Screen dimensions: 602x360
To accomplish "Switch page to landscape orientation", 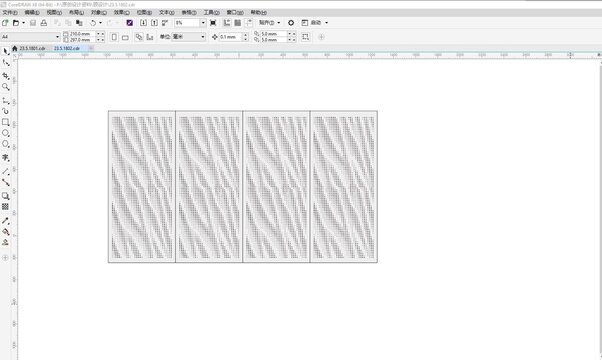I will (x=125, y=37).
